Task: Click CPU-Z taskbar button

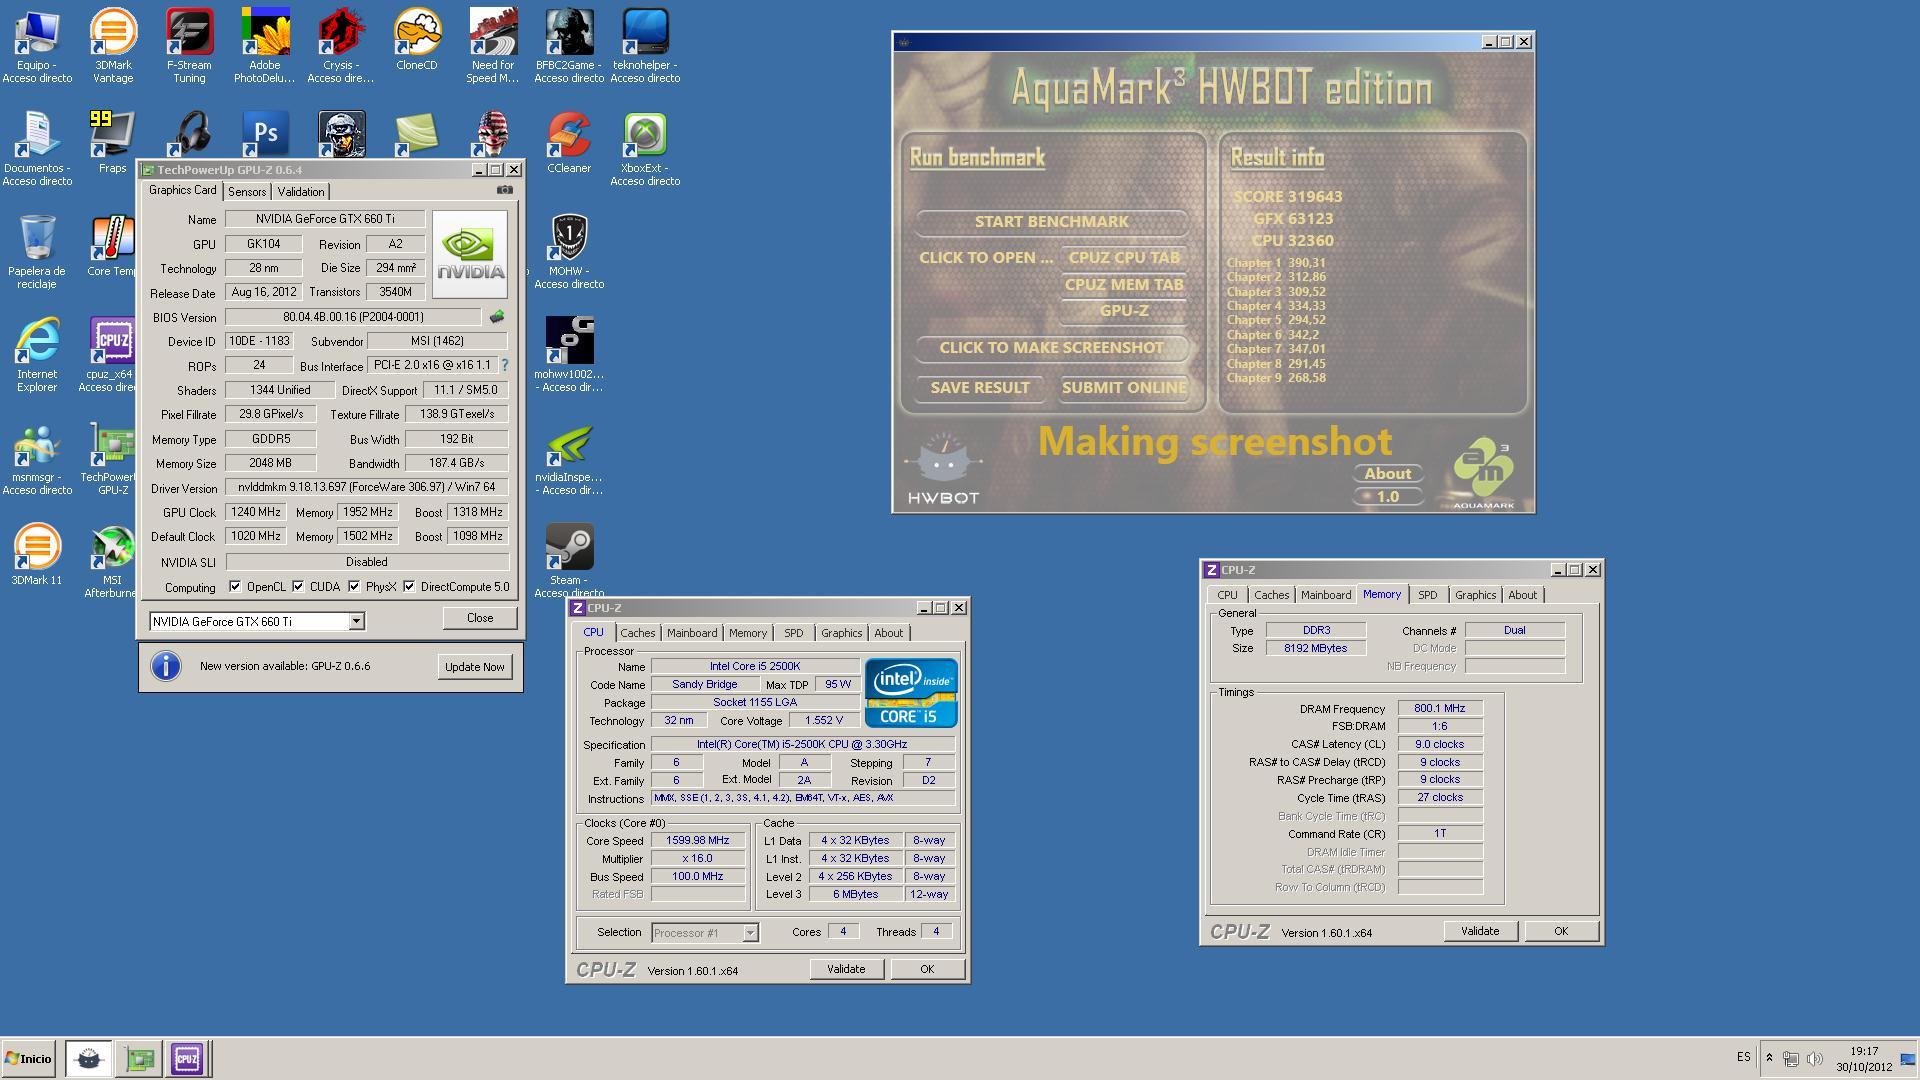Action: [187, 1059]
